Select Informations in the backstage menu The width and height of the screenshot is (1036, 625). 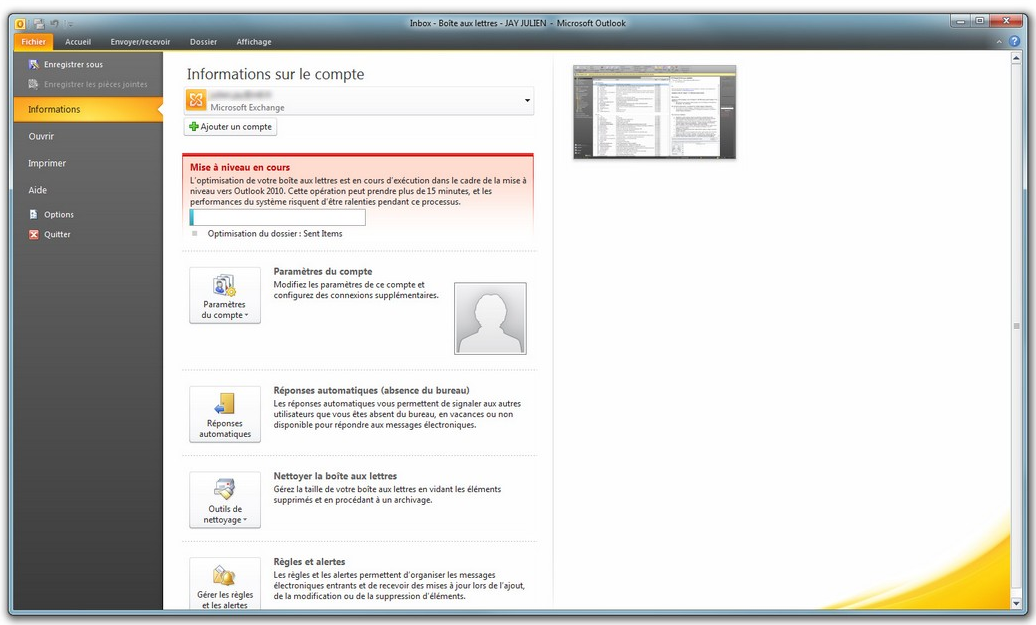click(x=88, y=109)
